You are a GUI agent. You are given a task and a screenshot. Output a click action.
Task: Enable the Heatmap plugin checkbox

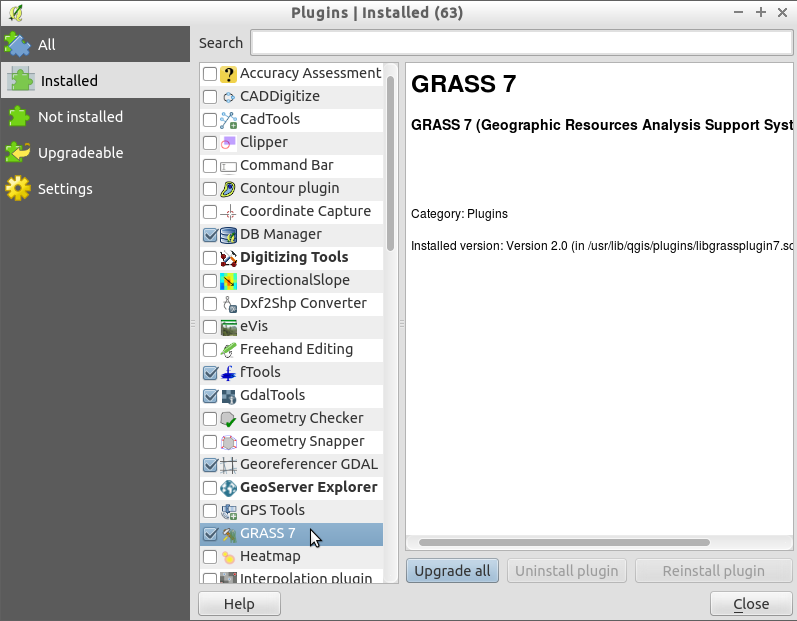210,557
